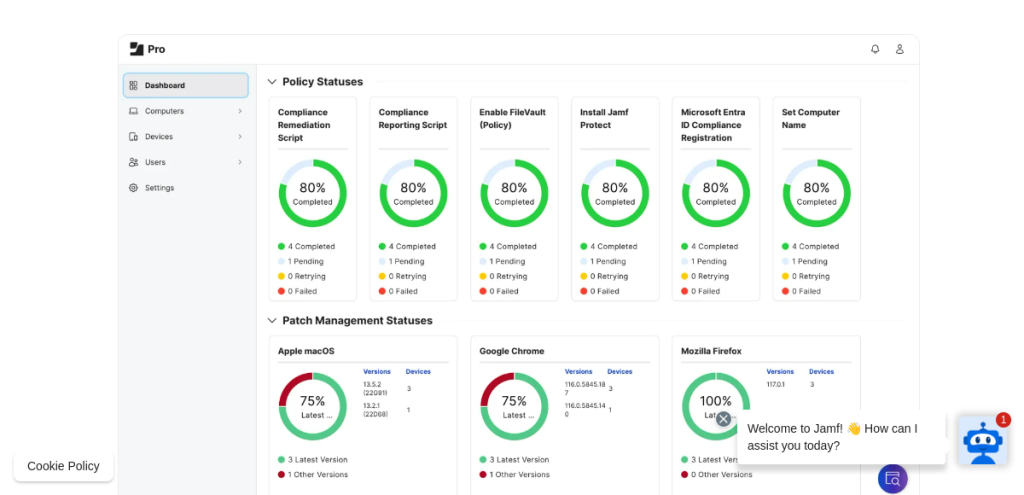The height and width of the screenshot is (495, 1024).
Task: Click the Patch Management Statuses heading
Action: [357, 321]
